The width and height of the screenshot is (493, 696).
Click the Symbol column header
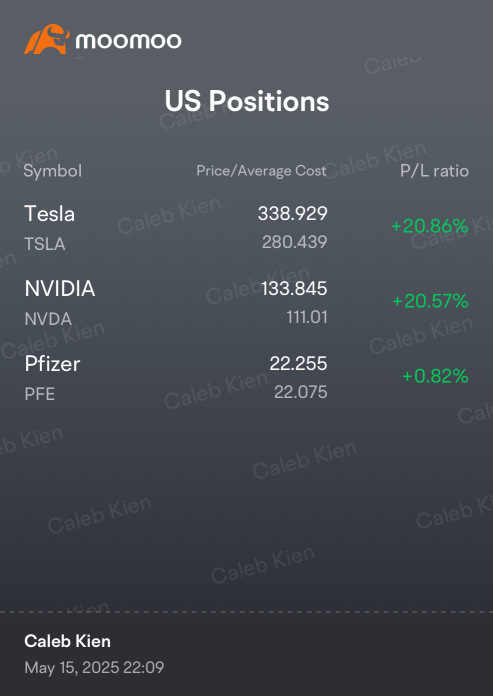pyautogui.click(x=53, y=171)
